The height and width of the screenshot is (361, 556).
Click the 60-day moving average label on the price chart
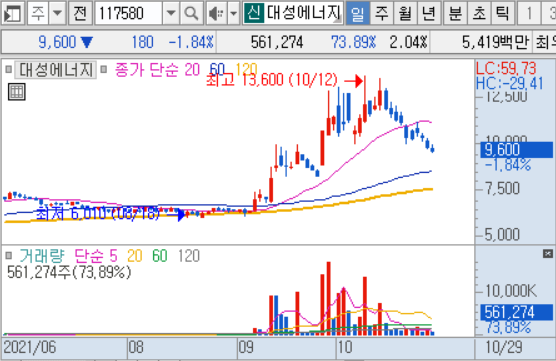click(x=217, y=69)
